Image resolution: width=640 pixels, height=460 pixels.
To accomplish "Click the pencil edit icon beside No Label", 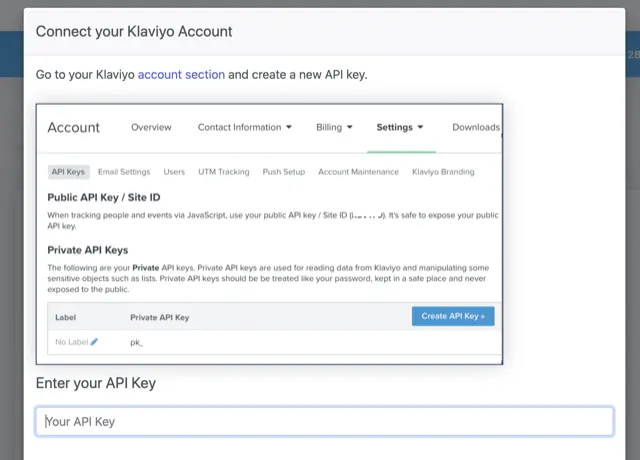I will pyautogui.click(x=94, y=342).
